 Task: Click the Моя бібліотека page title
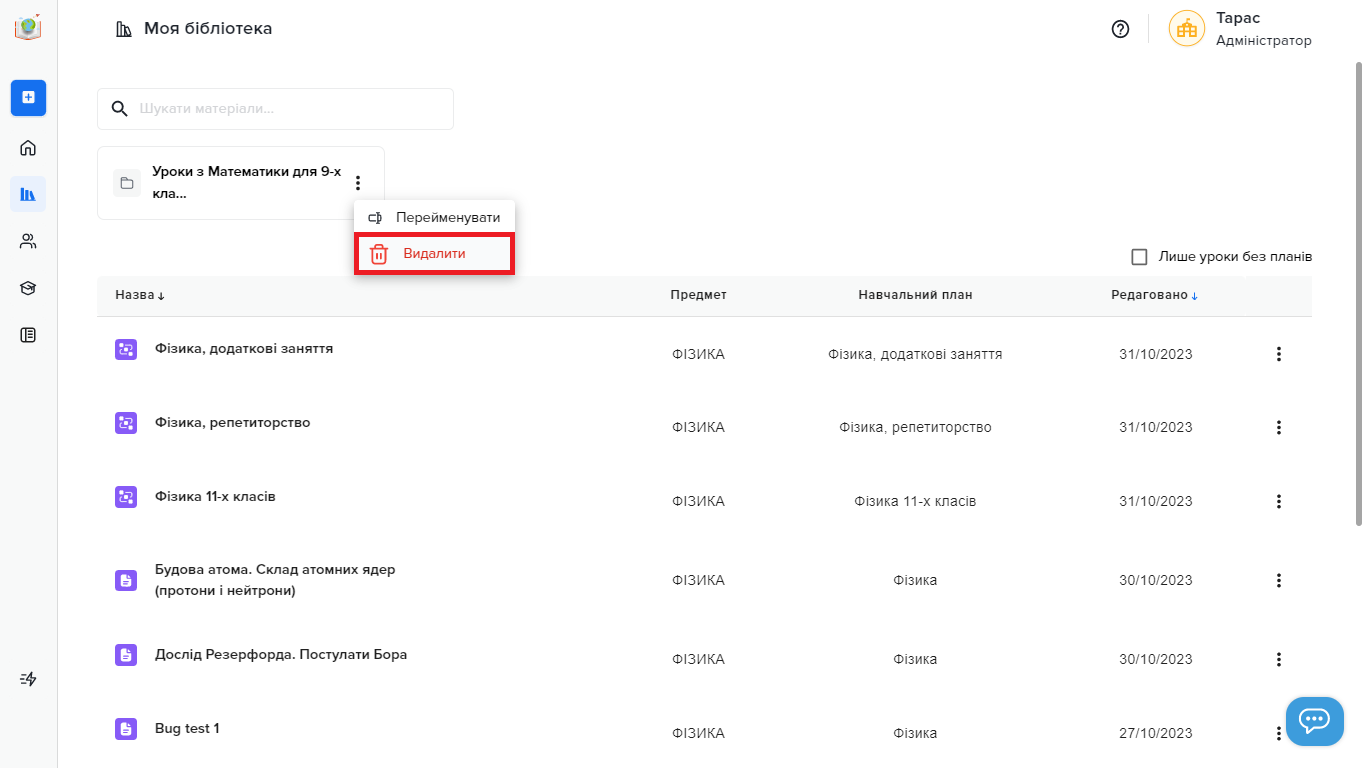pos(208,29)
